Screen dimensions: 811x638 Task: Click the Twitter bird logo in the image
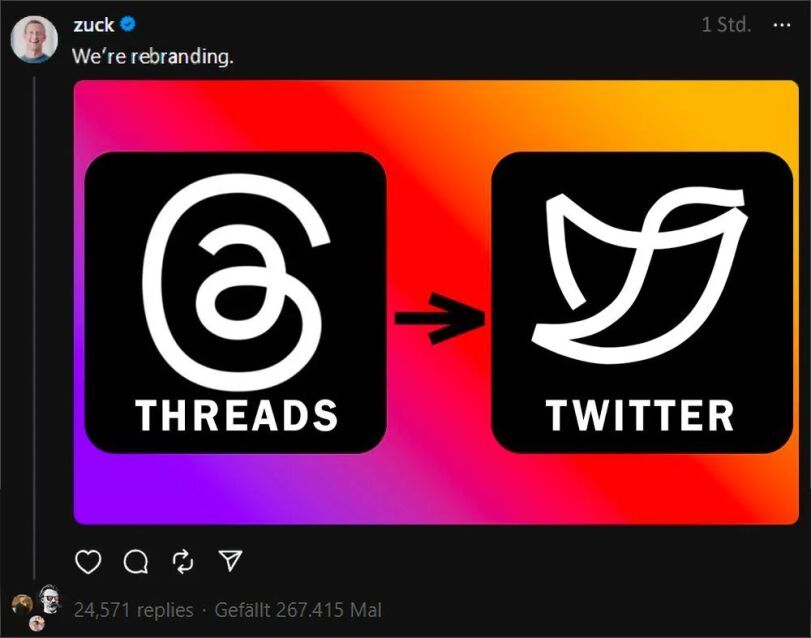(x=640, y=276)
